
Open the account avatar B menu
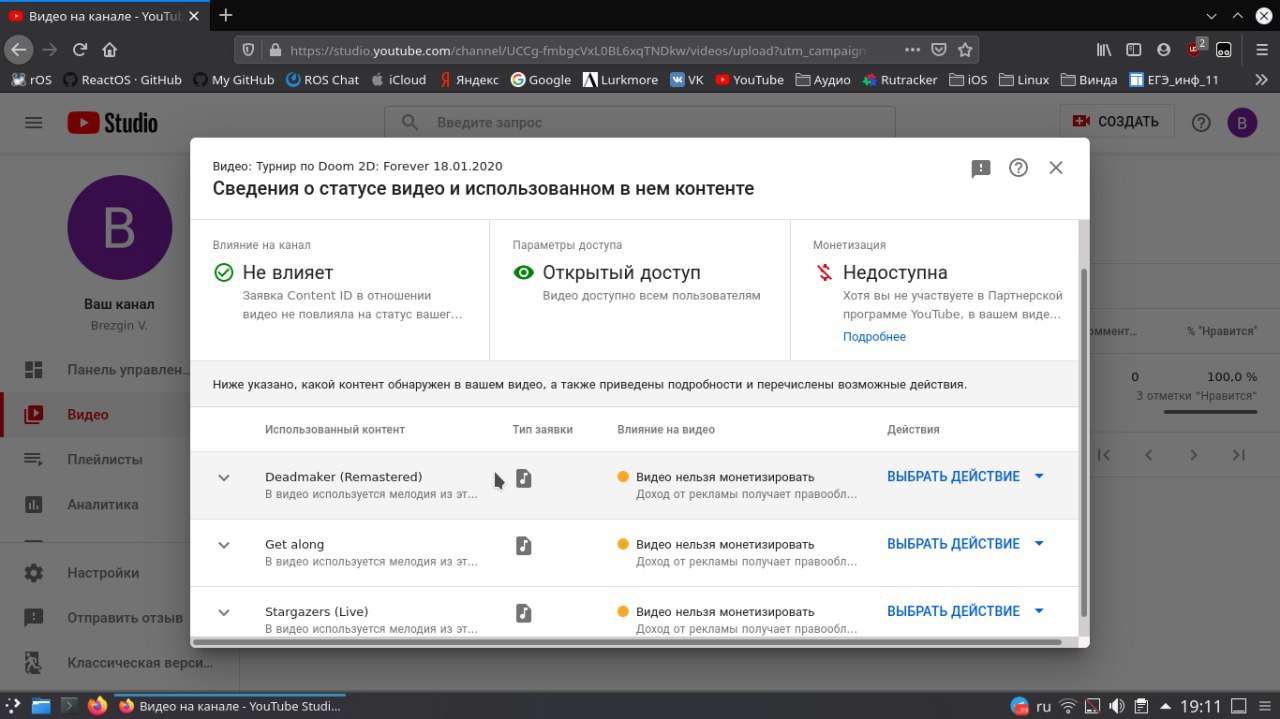point(1242,123)
